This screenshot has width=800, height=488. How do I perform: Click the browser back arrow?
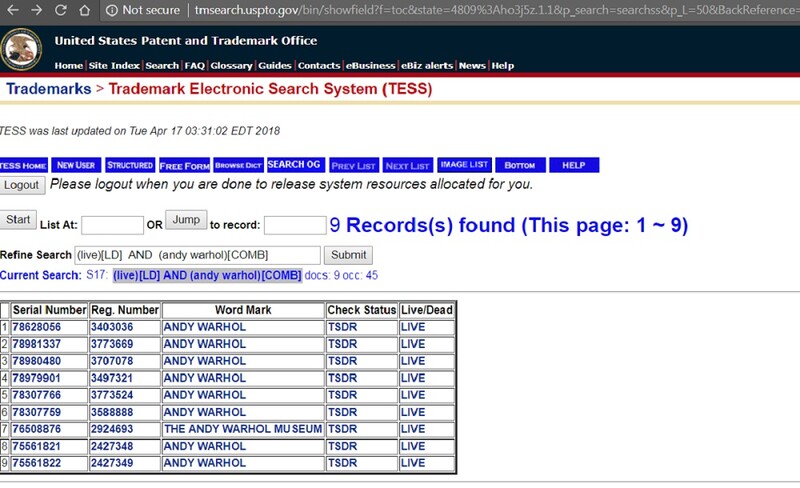click(x=13, y=10)
